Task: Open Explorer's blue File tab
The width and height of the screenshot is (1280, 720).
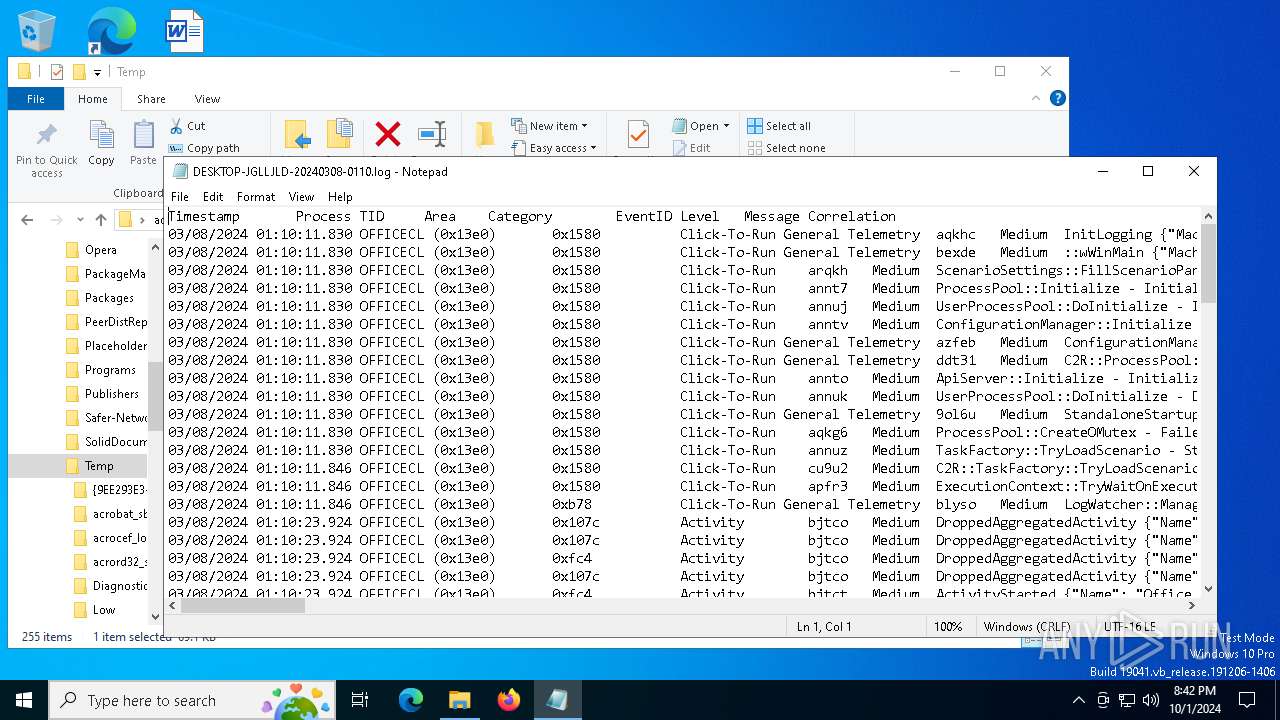Action: click(x=36, y=99)
